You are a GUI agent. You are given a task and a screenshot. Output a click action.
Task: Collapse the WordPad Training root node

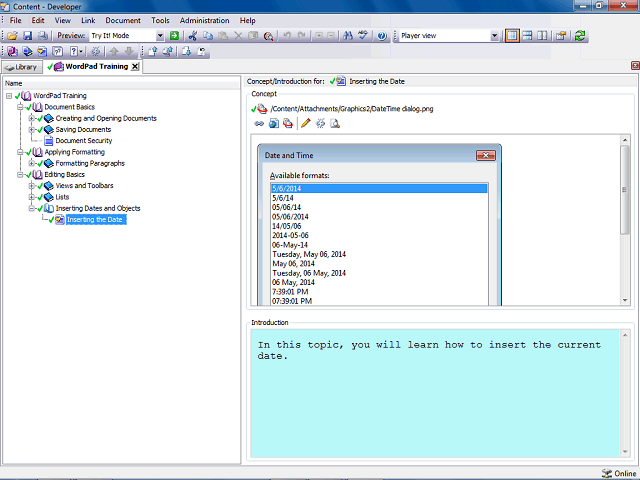[x=9, y=96]
